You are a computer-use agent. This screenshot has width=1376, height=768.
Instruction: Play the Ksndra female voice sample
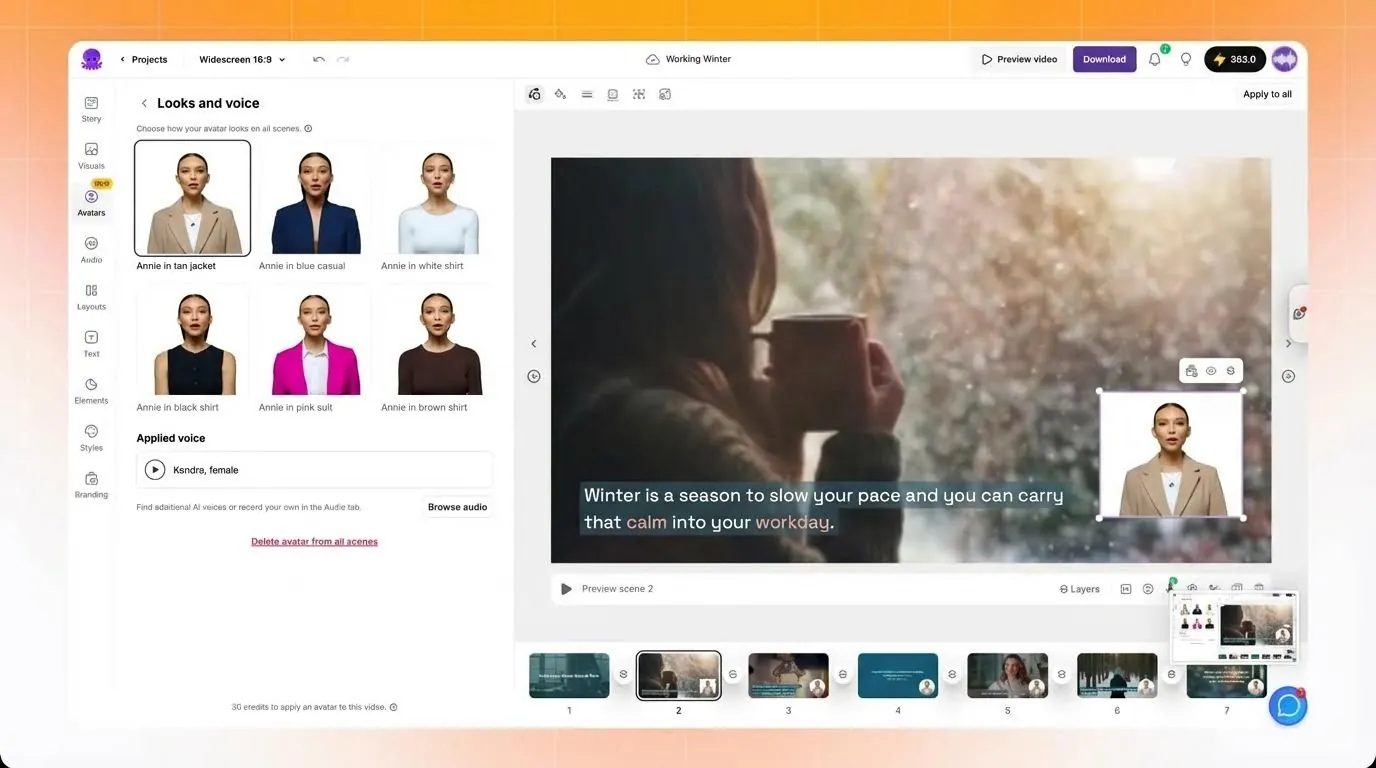(x=155, y=469)
